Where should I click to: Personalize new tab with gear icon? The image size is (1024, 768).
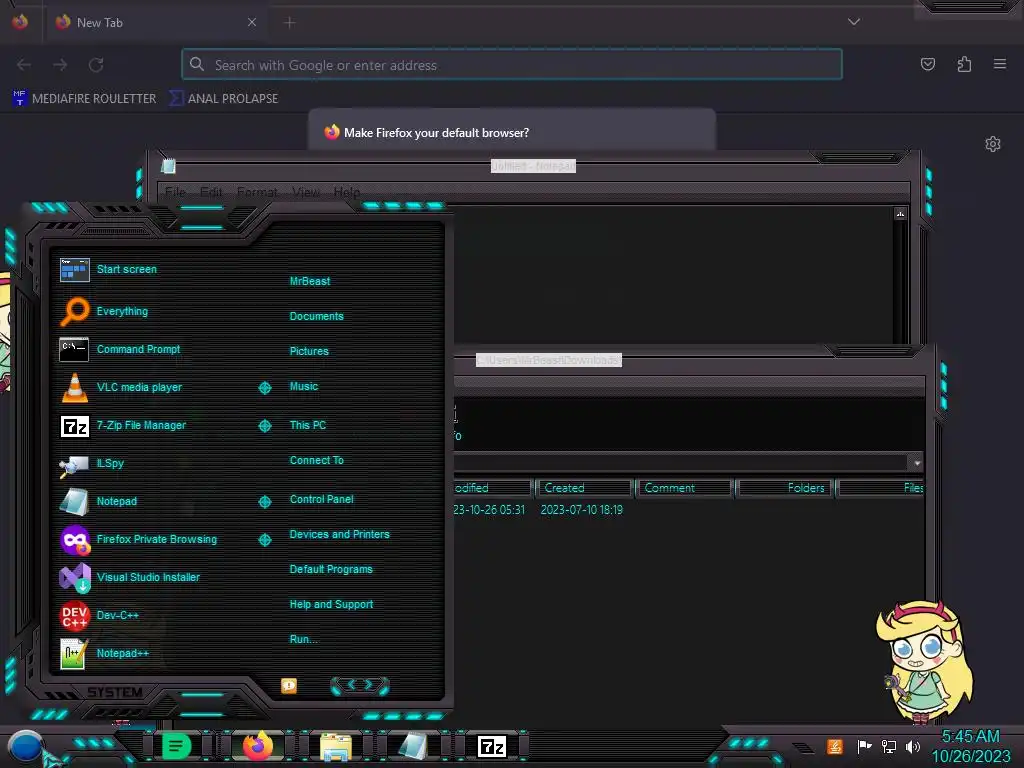click(x=993, y=144)
